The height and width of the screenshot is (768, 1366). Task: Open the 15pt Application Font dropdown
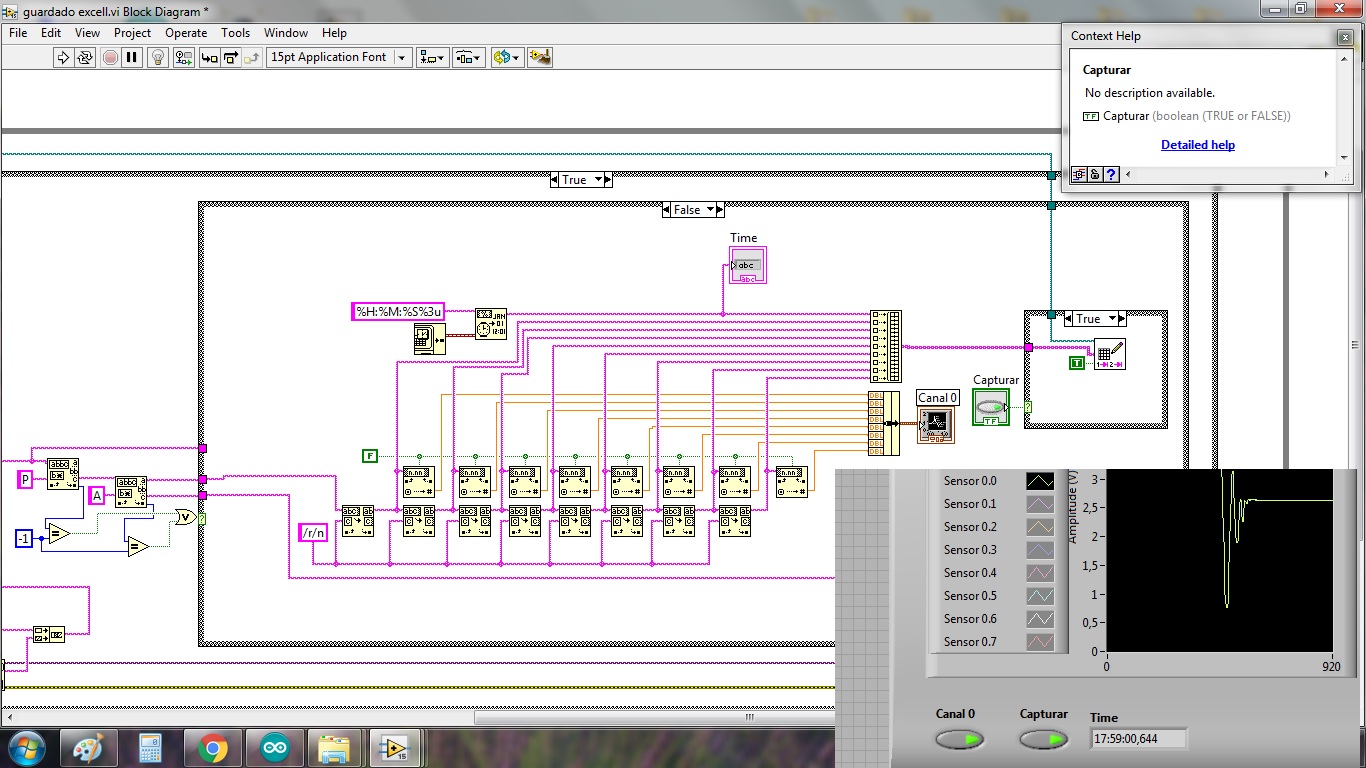pos(339,58)
